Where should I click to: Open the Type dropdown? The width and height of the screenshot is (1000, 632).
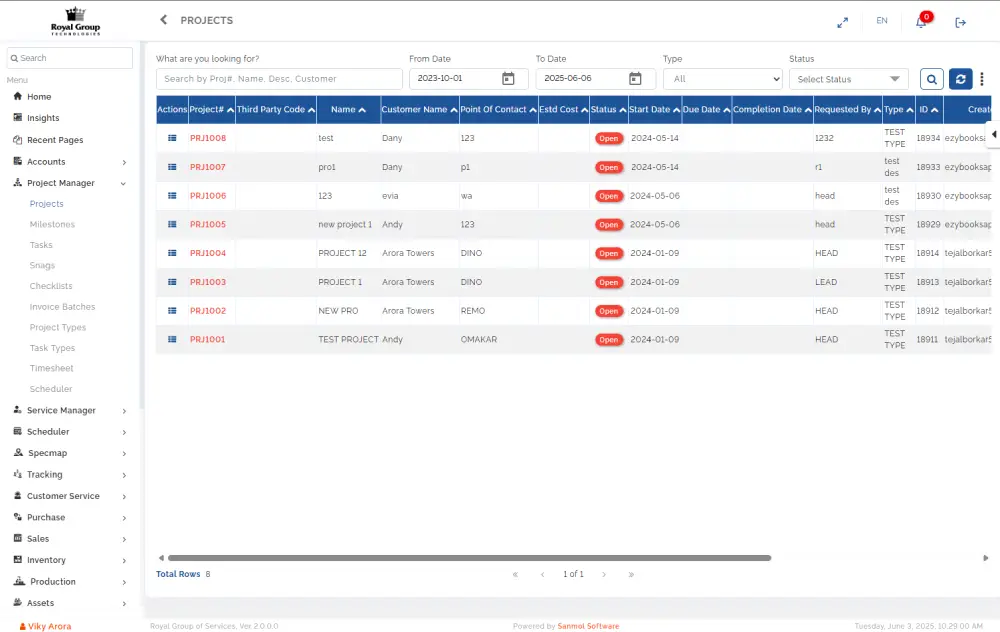click(x=722, y=79)
